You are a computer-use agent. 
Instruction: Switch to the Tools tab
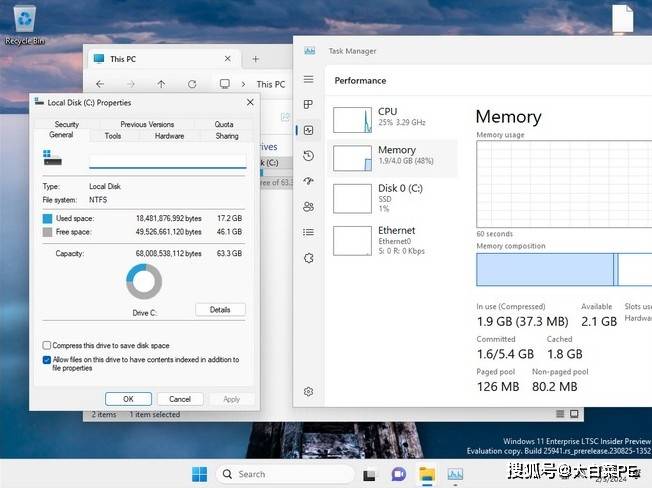[x=113, y=136]
